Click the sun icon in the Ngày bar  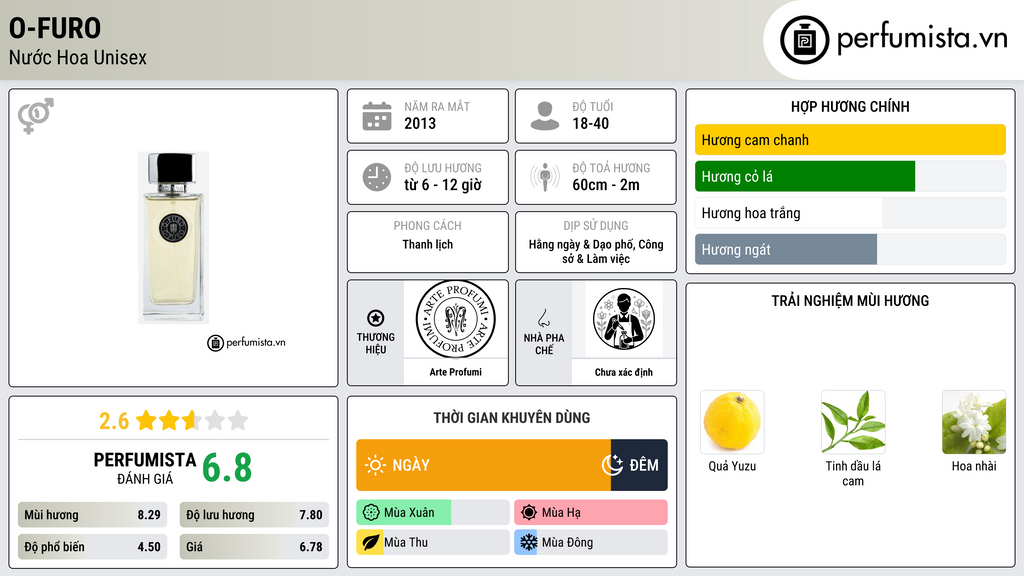[x=375, y=465]
